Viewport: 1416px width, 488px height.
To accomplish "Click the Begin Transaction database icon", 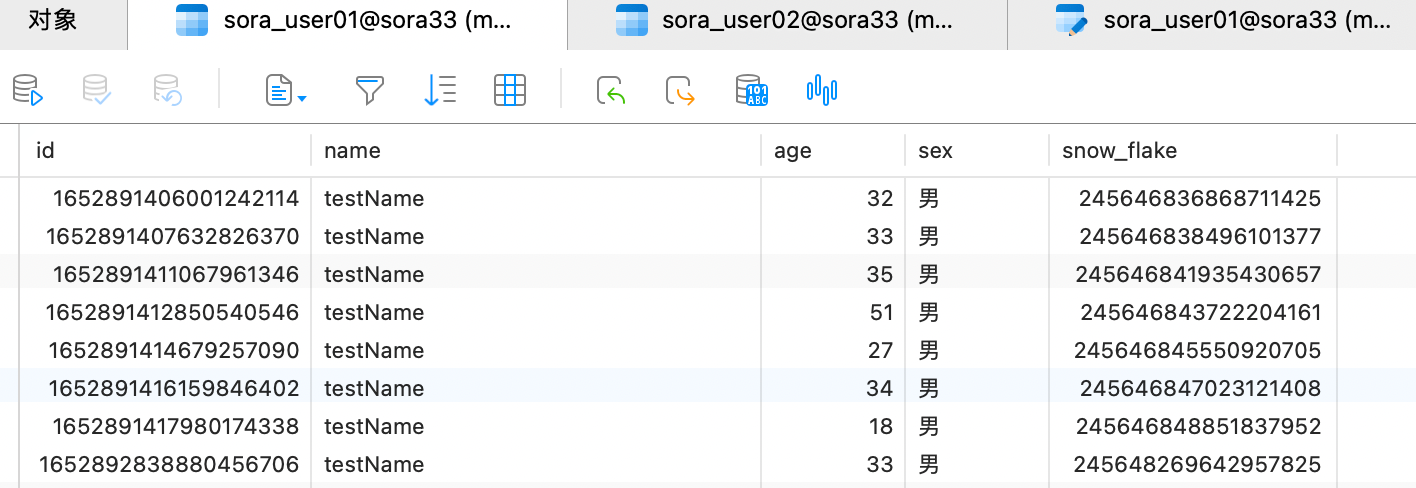I will click(x=27, y=91).
